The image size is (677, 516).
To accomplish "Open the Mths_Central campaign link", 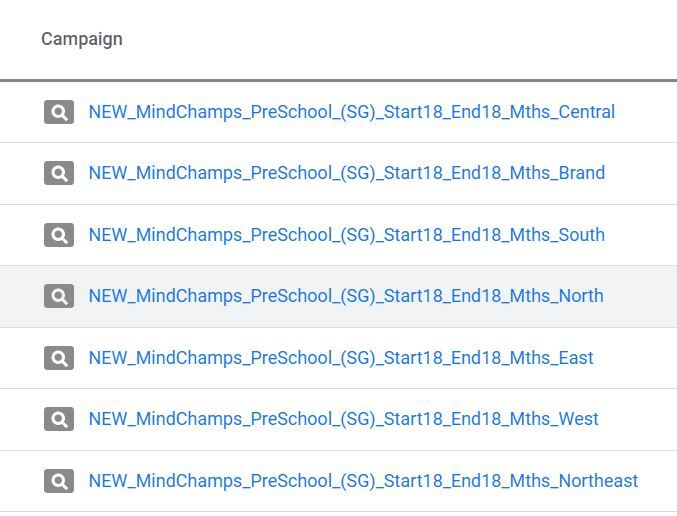I will pos(351,112).
